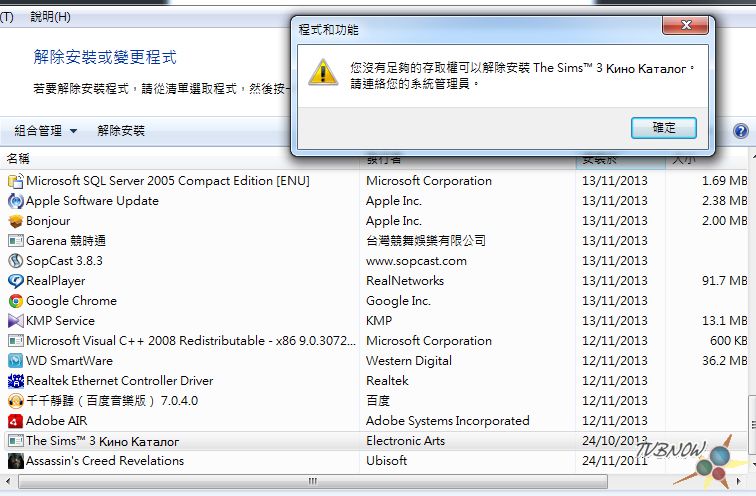
Task: Click the publisher Western Digital
Action: tap(409, 361)
